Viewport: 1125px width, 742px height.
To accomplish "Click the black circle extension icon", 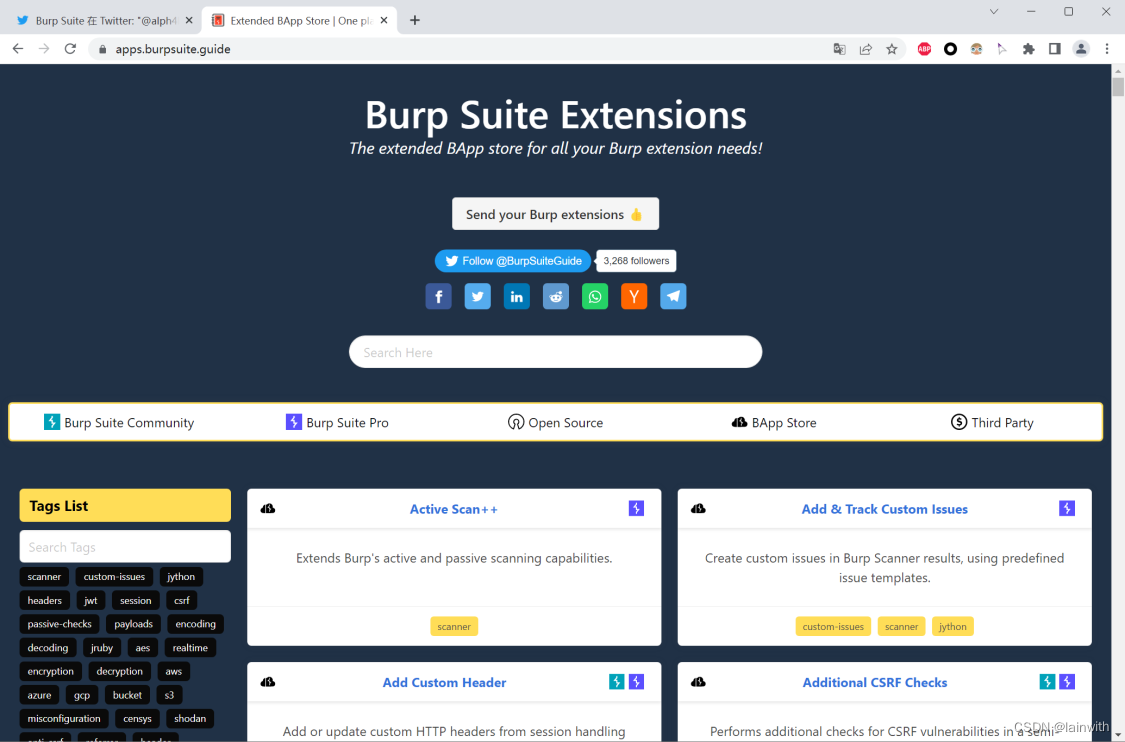I will pos(950,49).
